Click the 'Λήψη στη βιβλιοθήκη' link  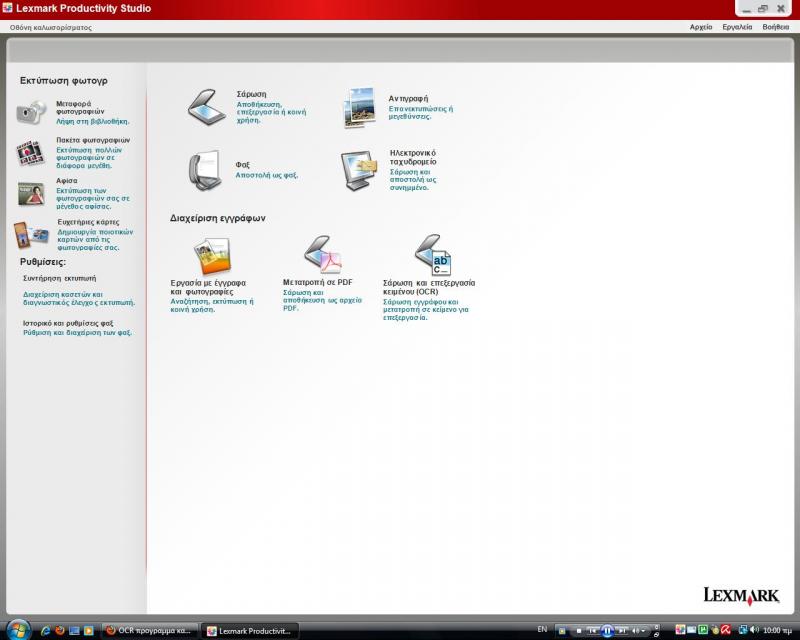tap(92, 121)
